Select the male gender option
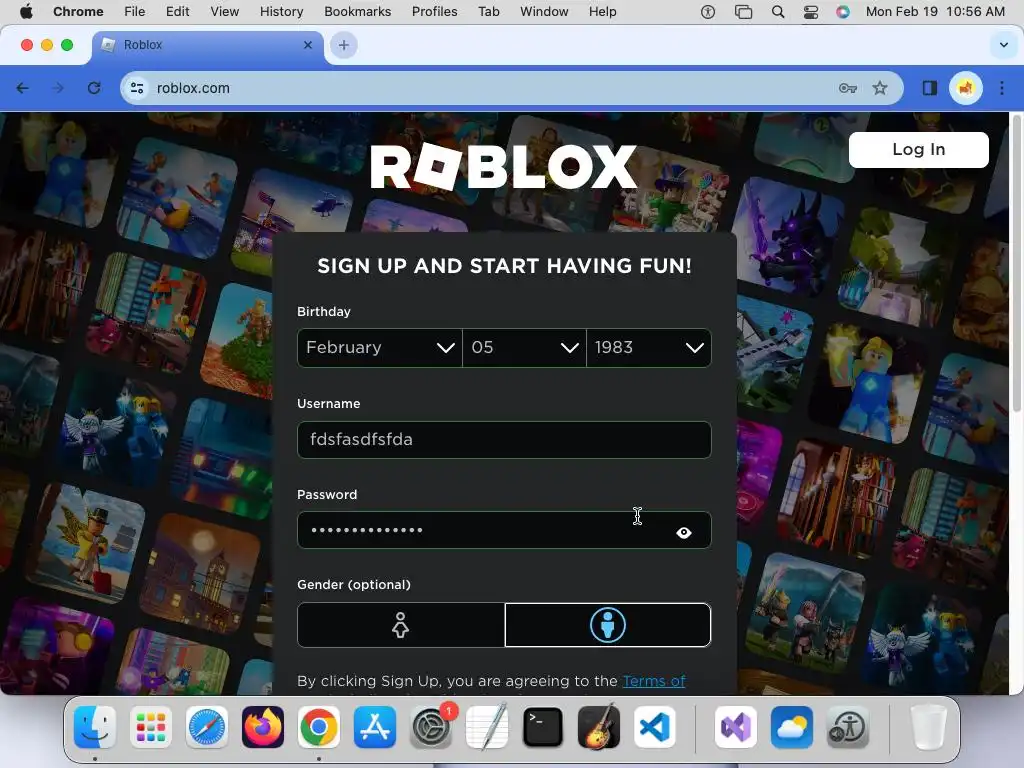The image size is (1024, 768). click(608, 625)
